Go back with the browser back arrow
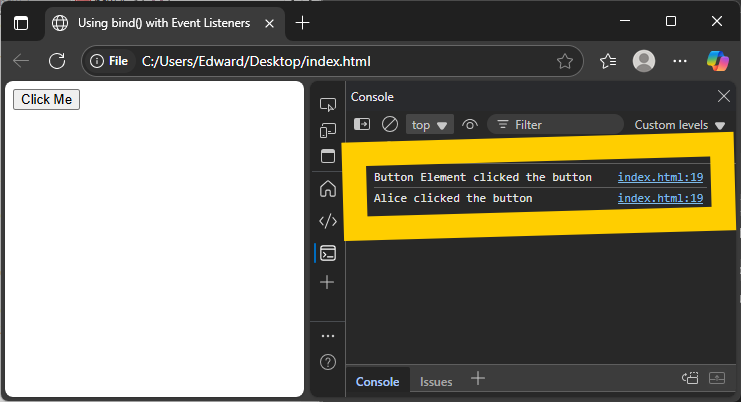741x402 pixels. [21, 61]
